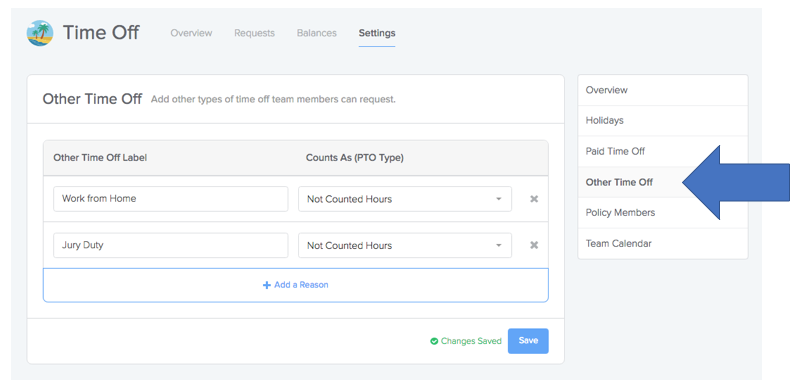Screen dimensions: 801x392
Task: Open PTO type dropdown for Jury Duty
Action: coord(405,245)
